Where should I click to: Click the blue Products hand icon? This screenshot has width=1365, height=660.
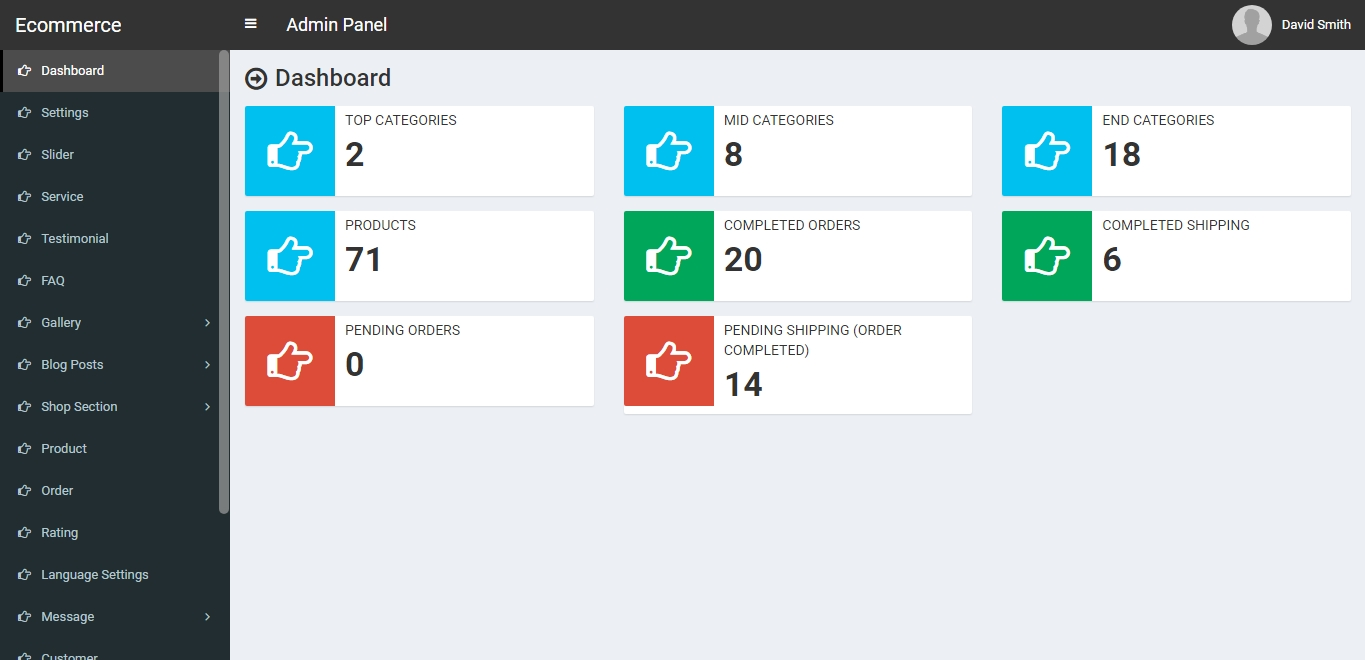(x=290, y=256)
